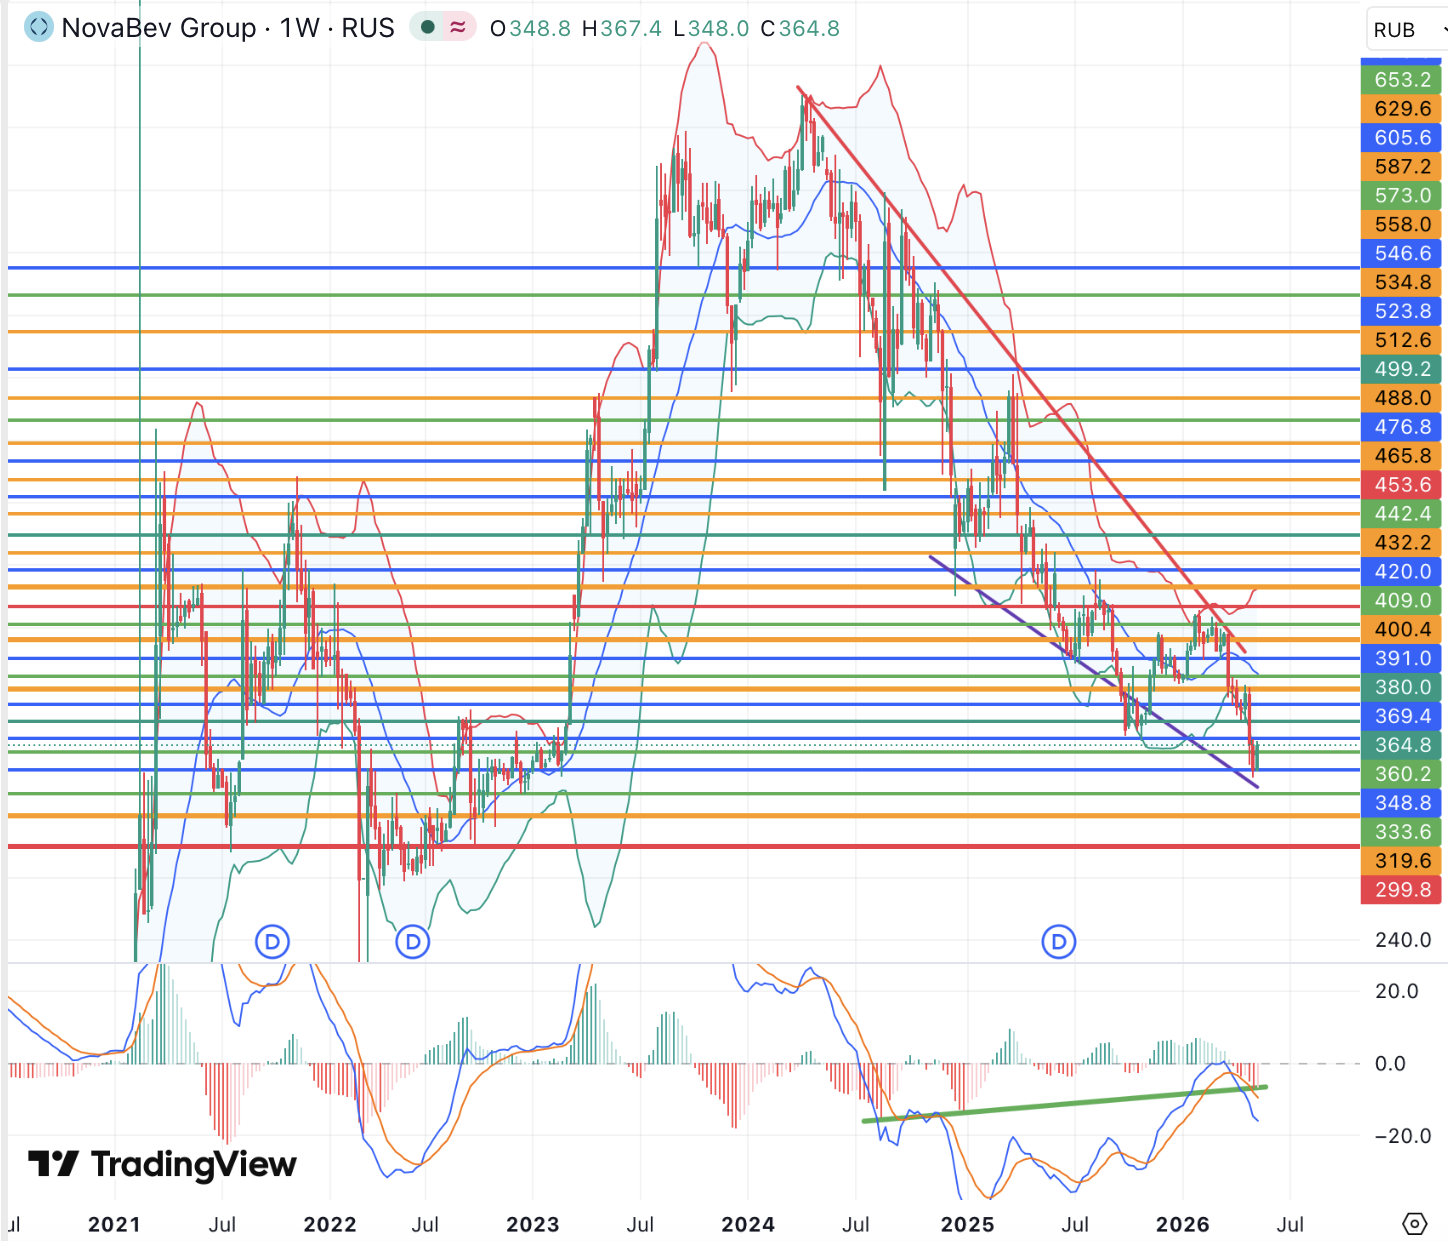Screen dimensions: 1448x1241
Task: Click the NovaBev Group · 1W · RUS title
Action: click(x=228, y=28)
